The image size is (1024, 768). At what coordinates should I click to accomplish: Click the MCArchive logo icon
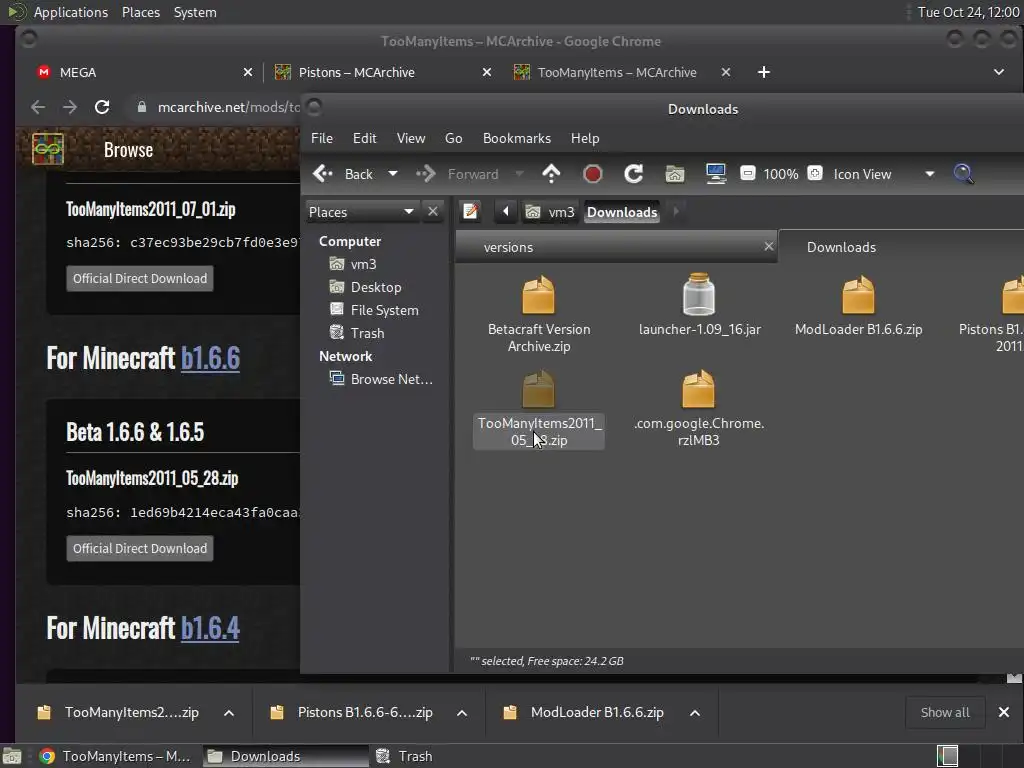click(x=48, y=150)
